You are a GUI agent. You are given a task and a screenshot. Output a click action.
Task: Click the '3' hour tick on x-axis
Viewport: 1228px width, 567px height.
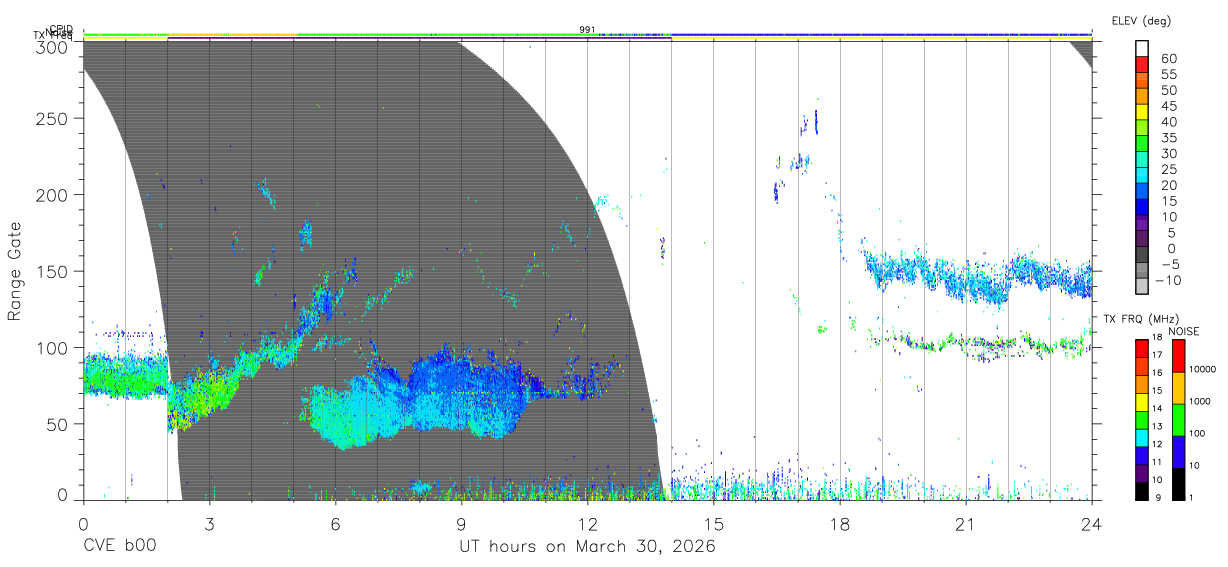[209, 523]
